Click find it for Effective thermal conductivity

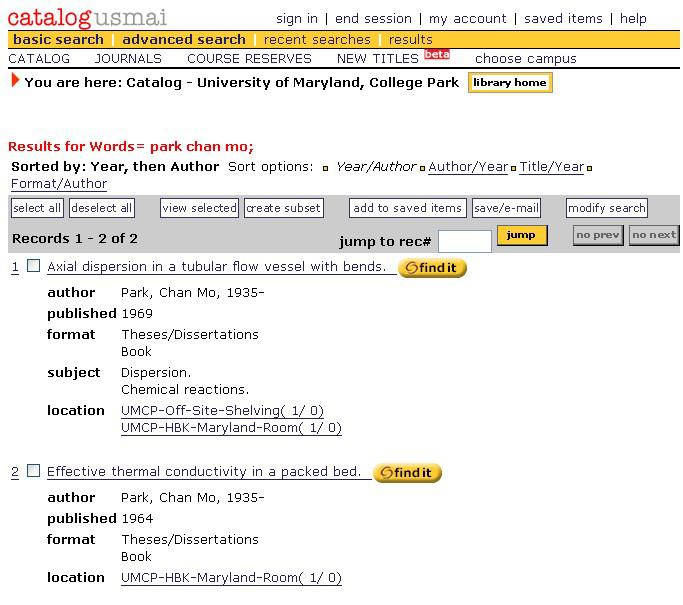[x=407, y=473]
